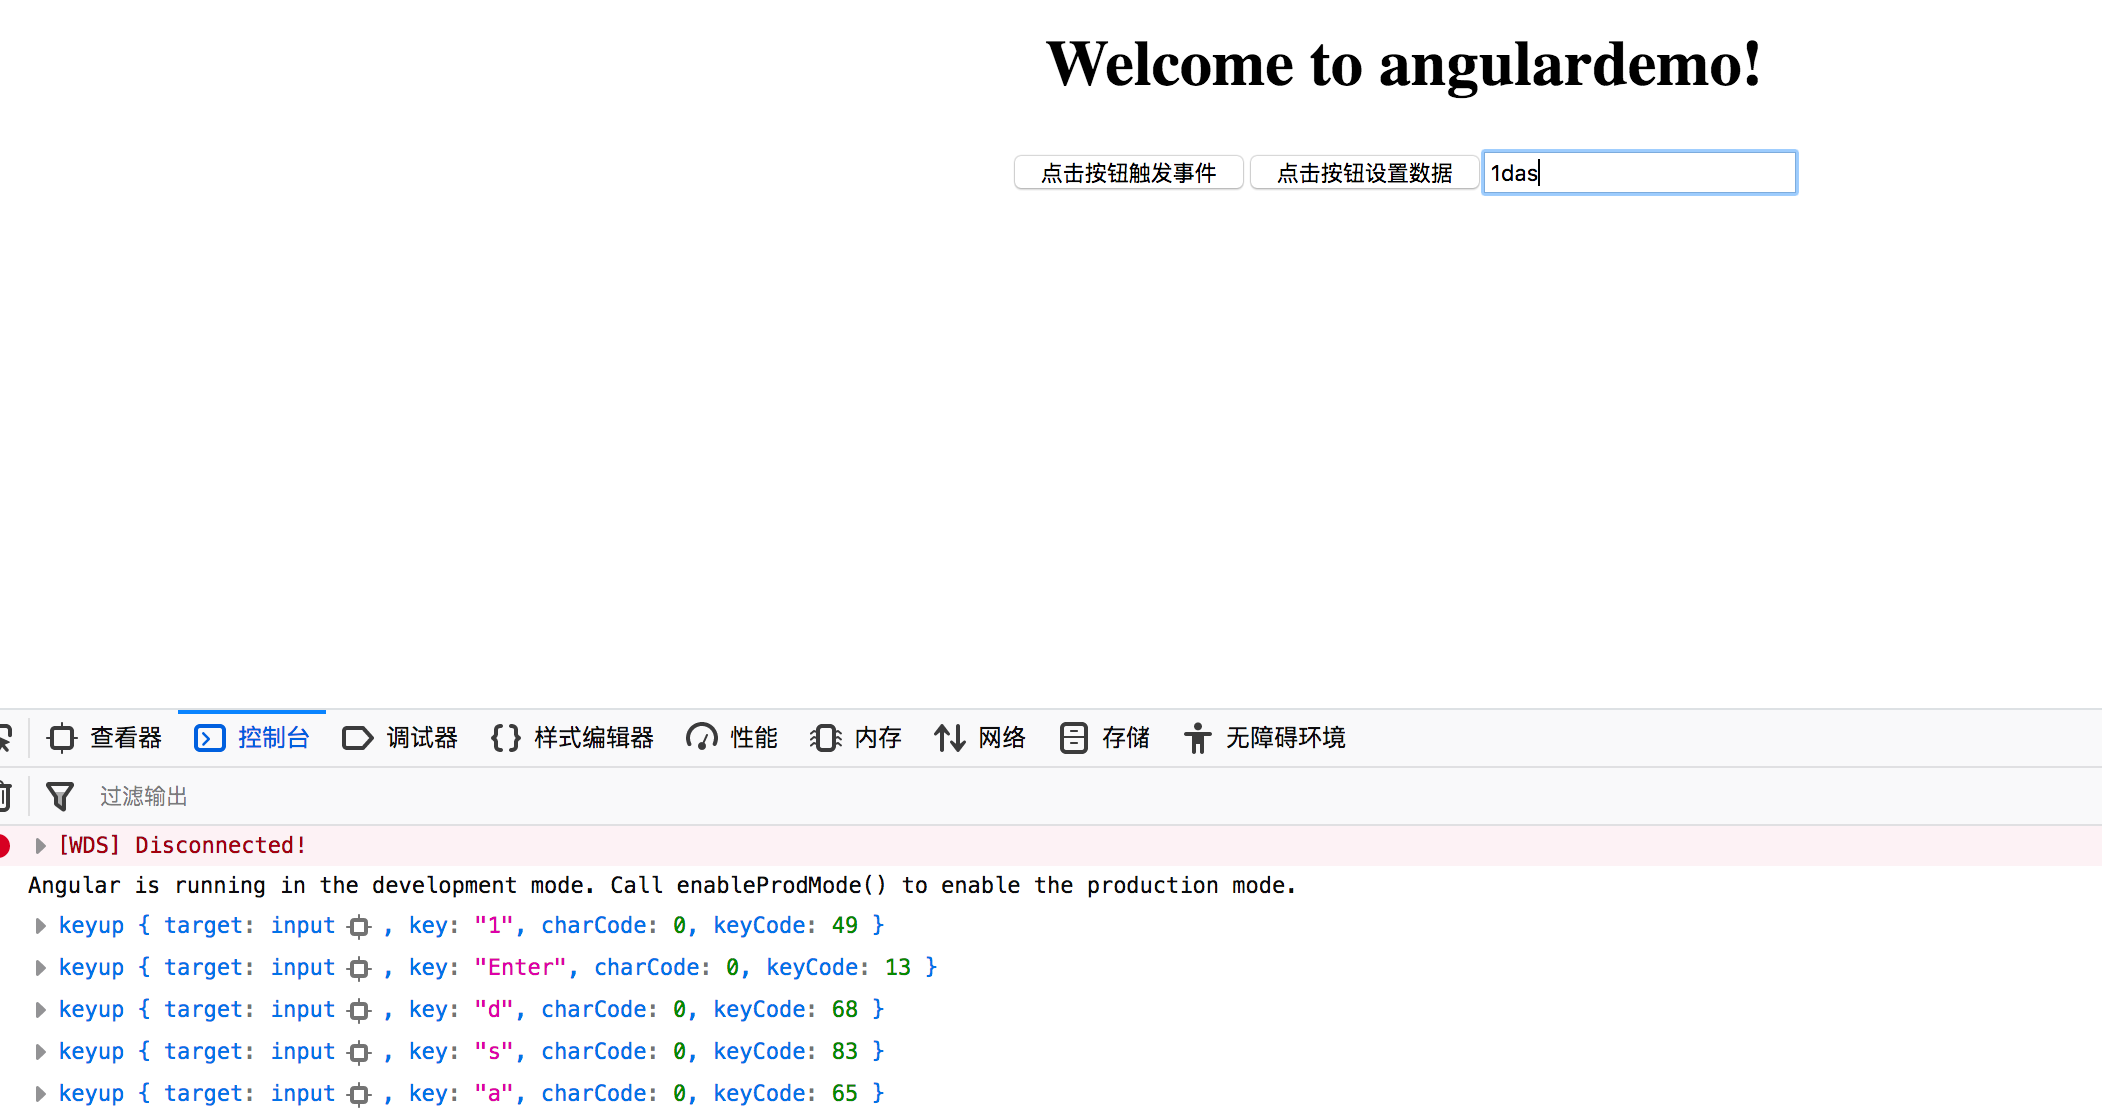Click the Welcome to angulardemo! heading
This screenshot has height=1114, width=2102.
(x=1403, y=64)
